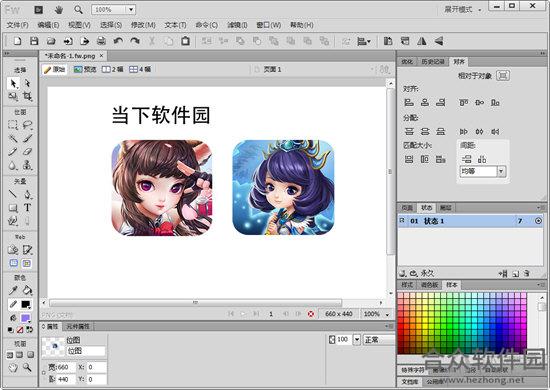Viewport: 550px width, 390px height.
Task: Select the Paint Bucket tool
Action: pyautogui.click(x=27, y=290)
